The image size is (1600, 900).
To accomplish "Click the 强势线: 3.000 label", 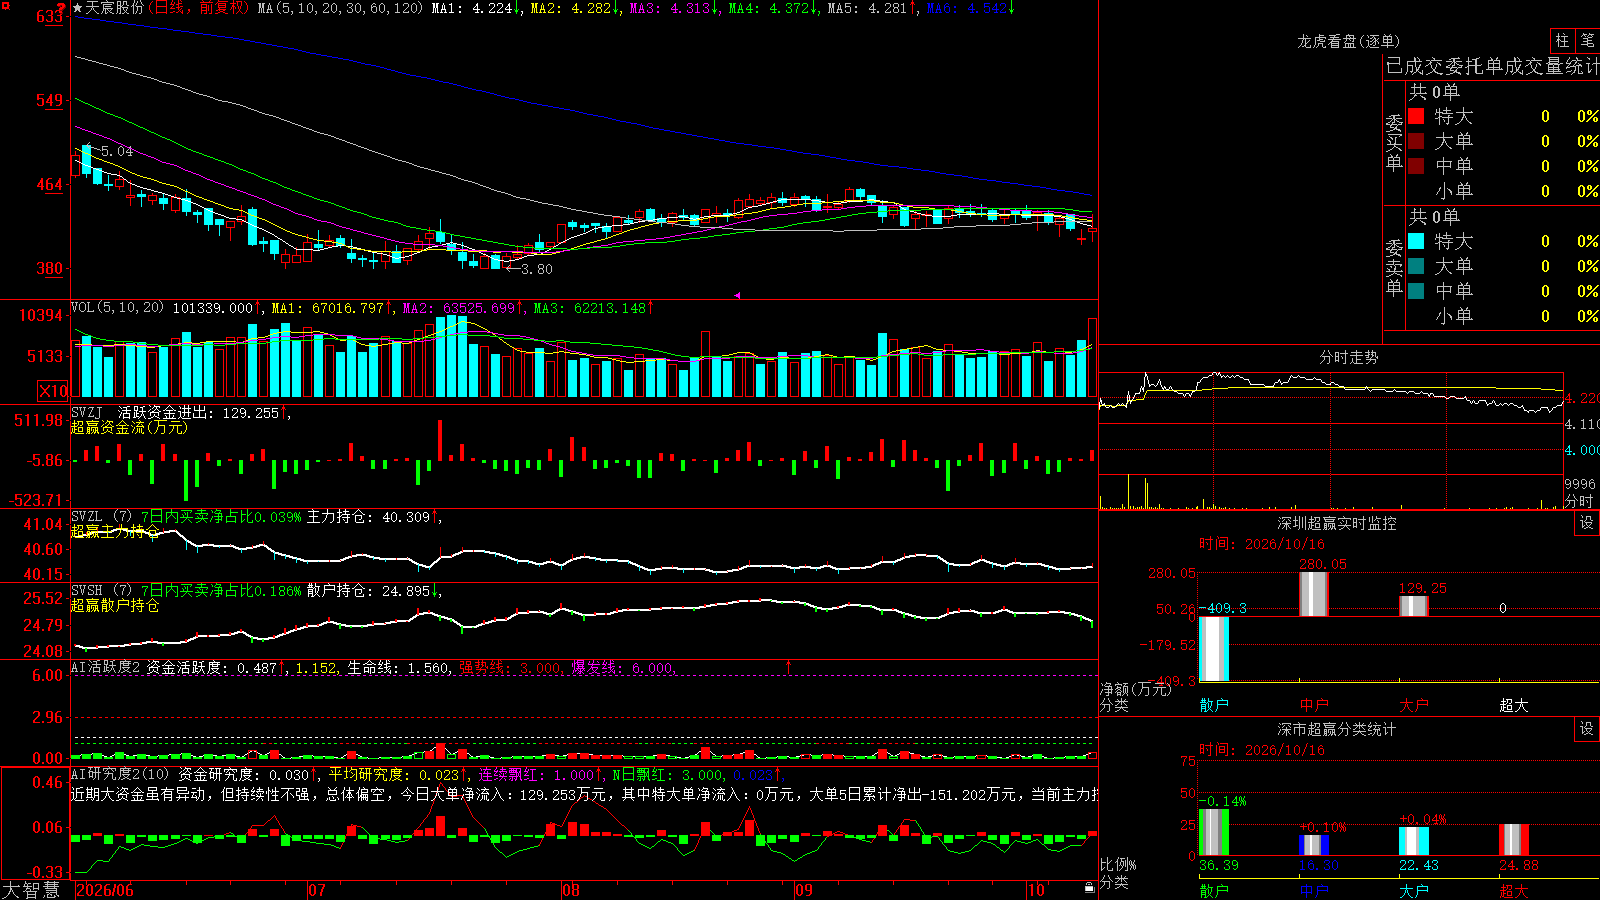I will [x=510, y=667].
